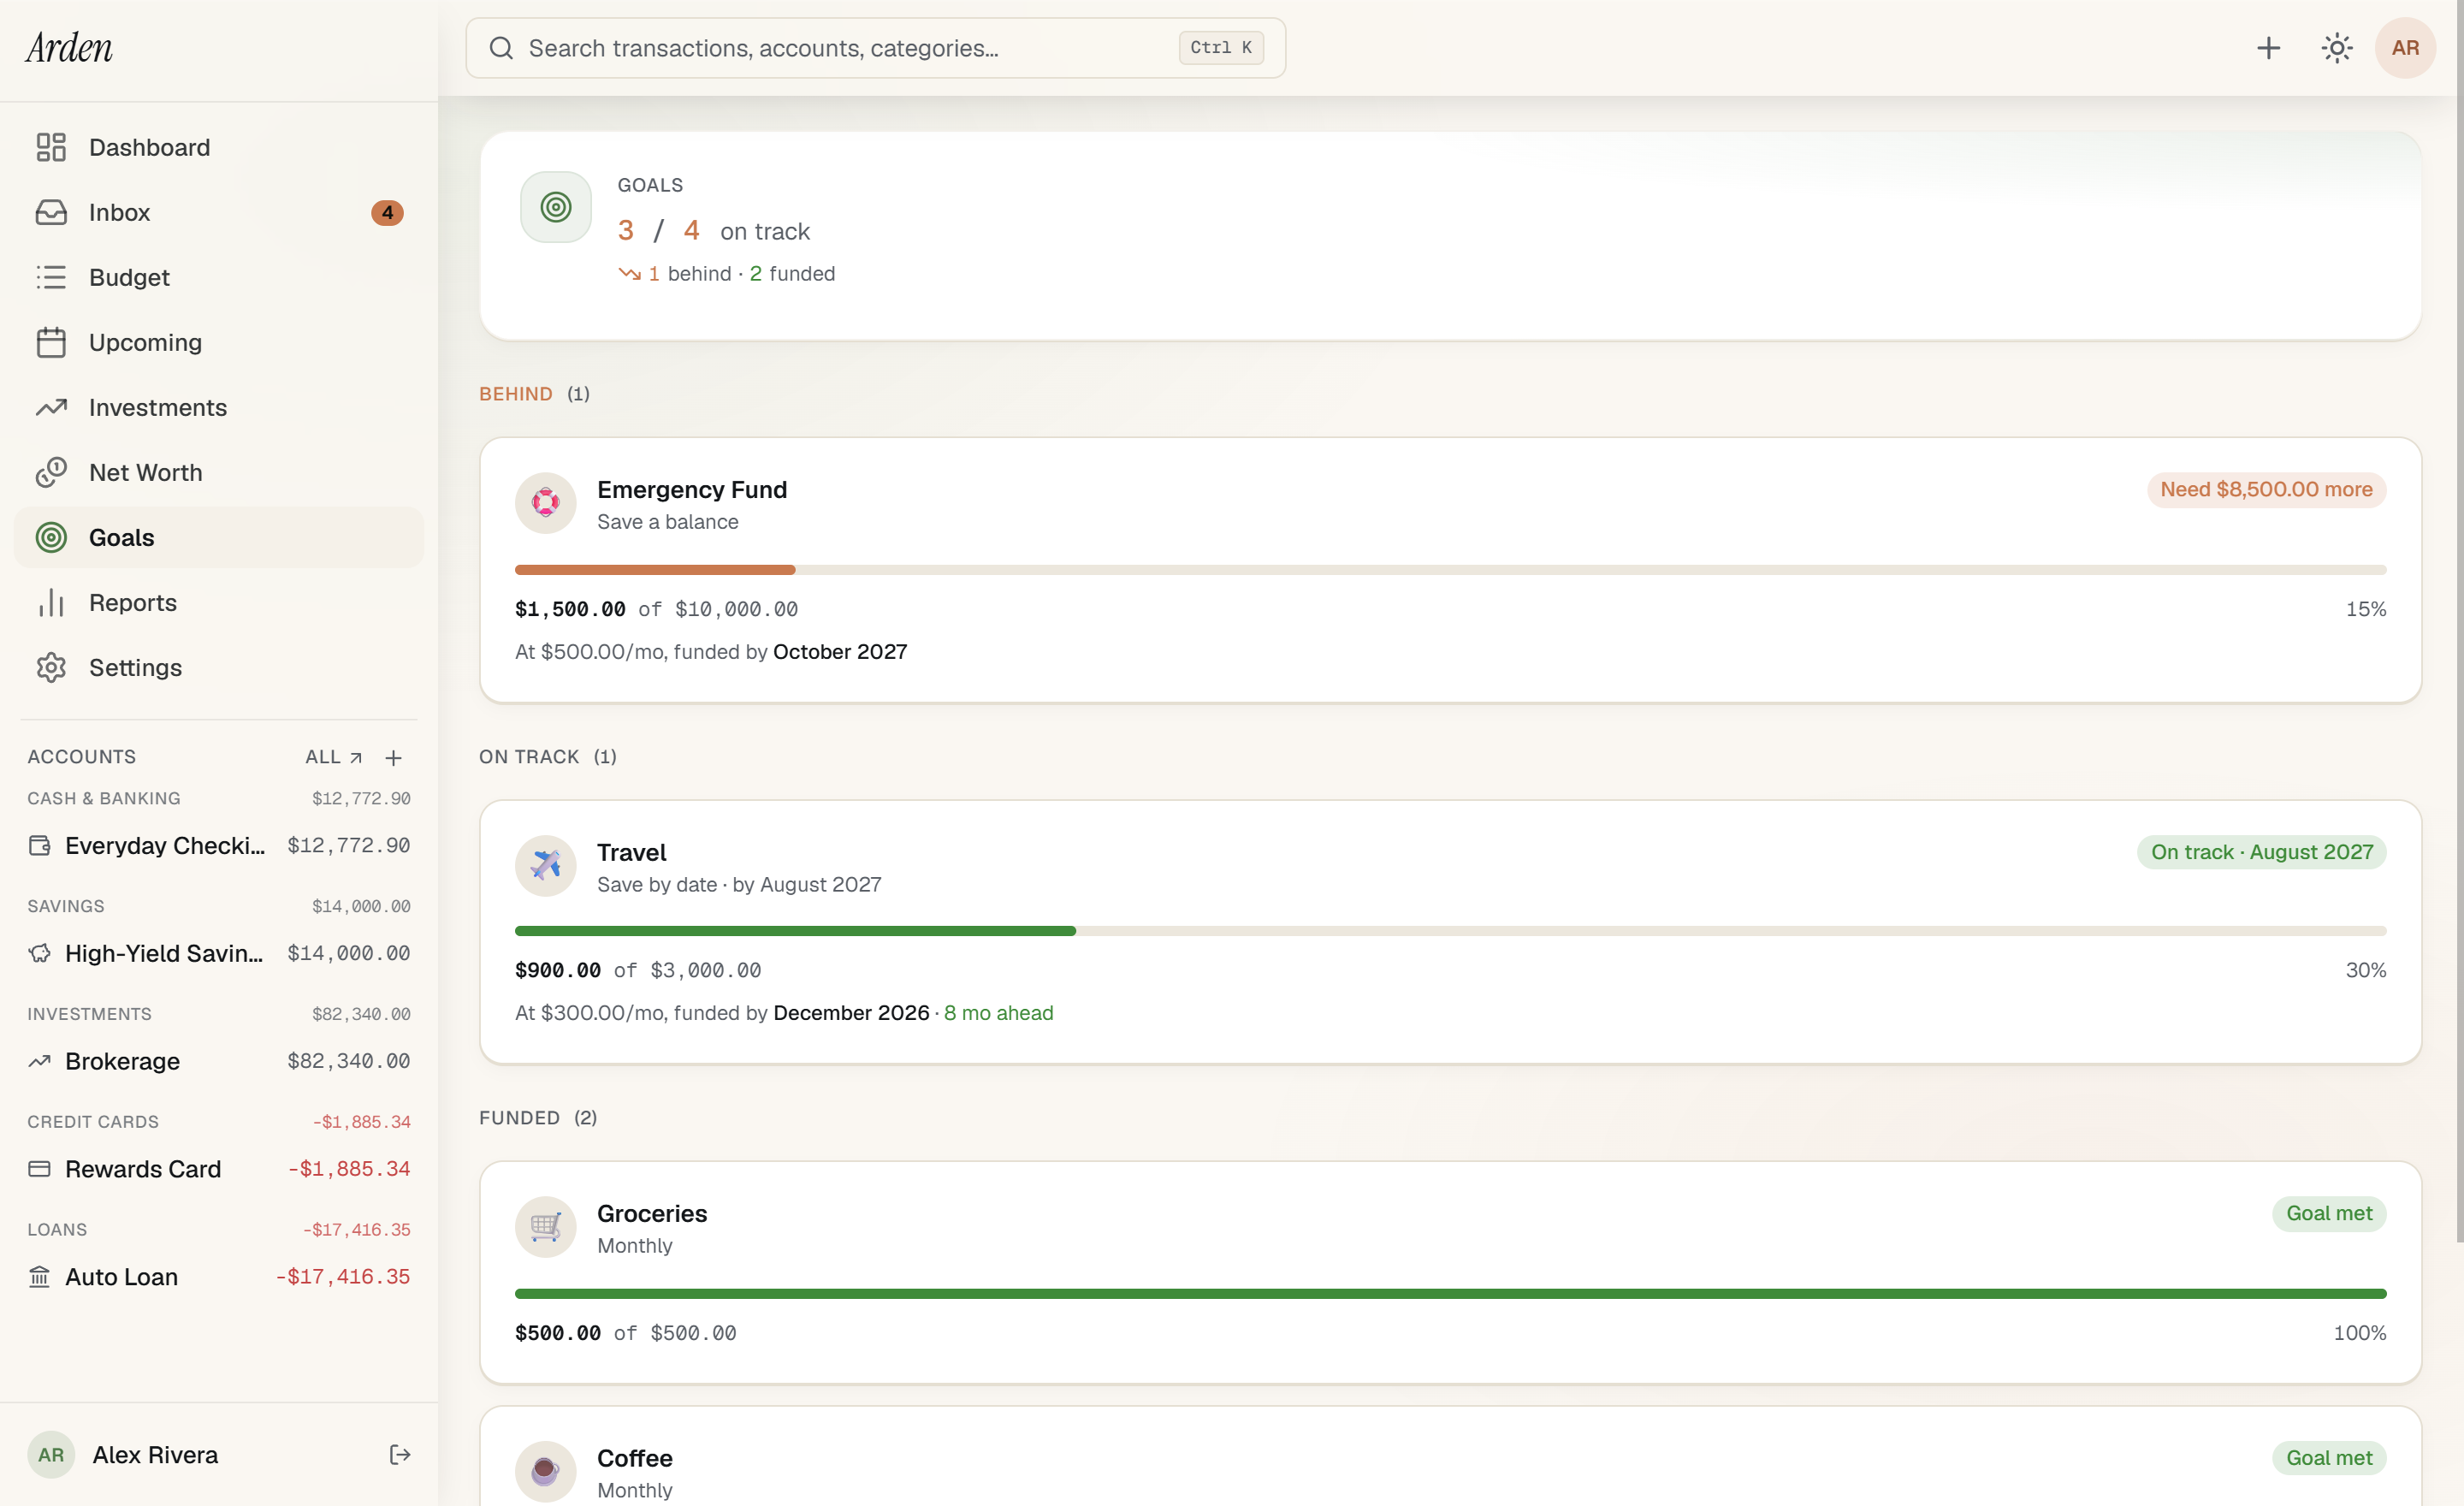
Task: Click the Brokerage trend icon
Action: coord(39,1061)
